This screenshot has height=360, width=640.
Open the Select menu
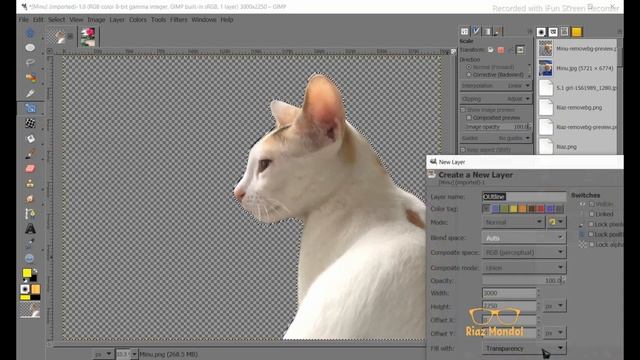56,20
